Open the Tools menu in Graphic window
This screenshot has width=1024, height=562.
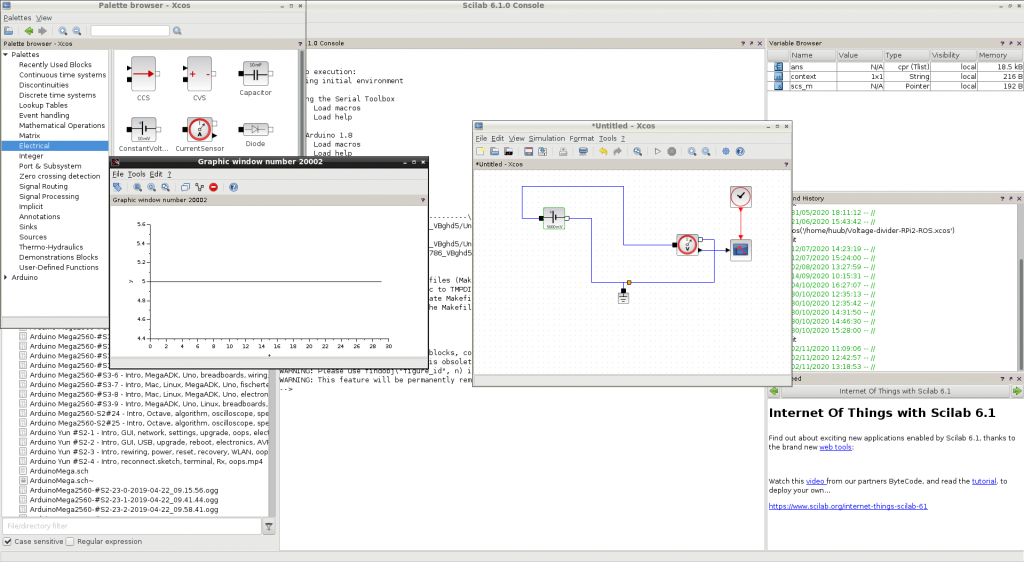[x=136, y=174]
